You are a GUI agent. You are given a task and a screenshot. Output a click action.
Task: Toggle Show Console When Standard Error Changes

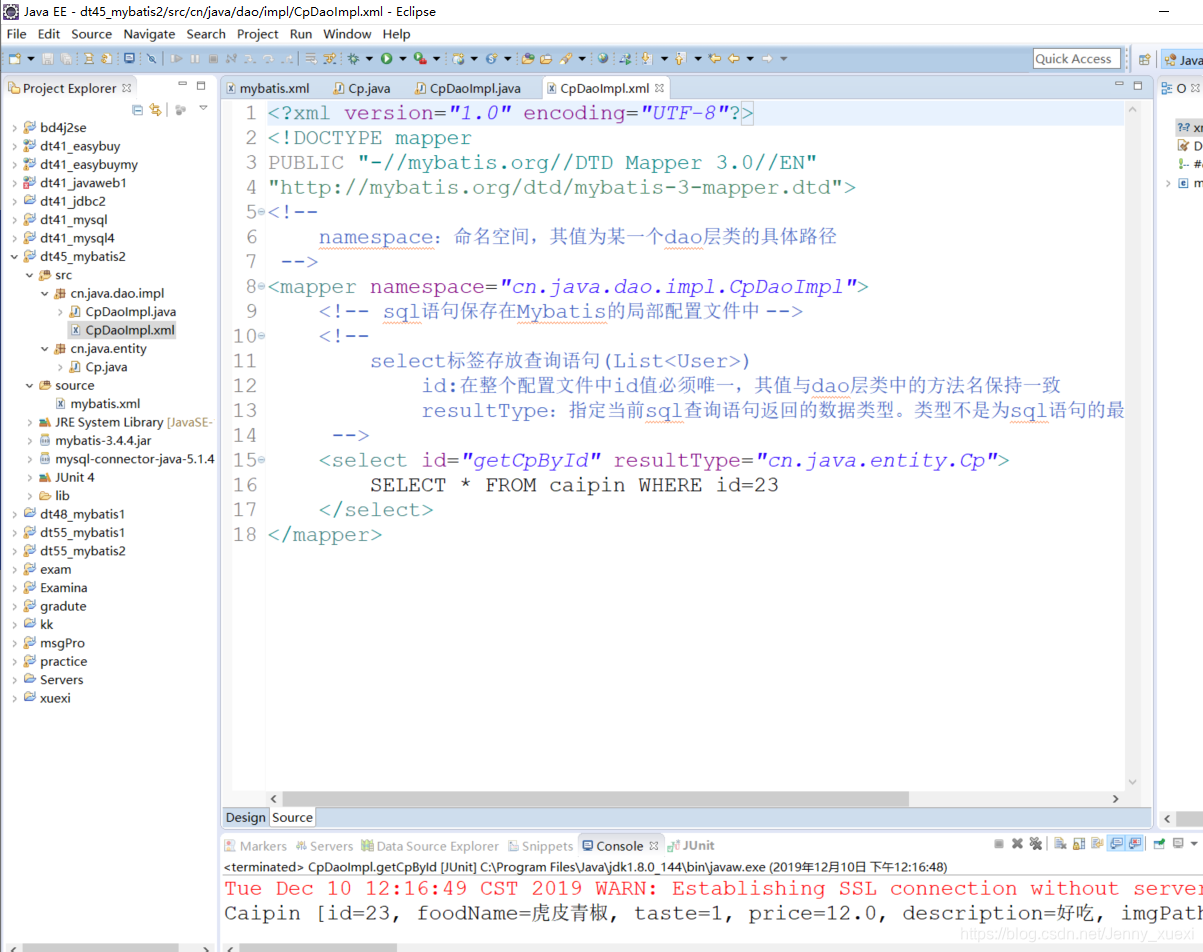pyautogui.click(x=1135, y=845)
